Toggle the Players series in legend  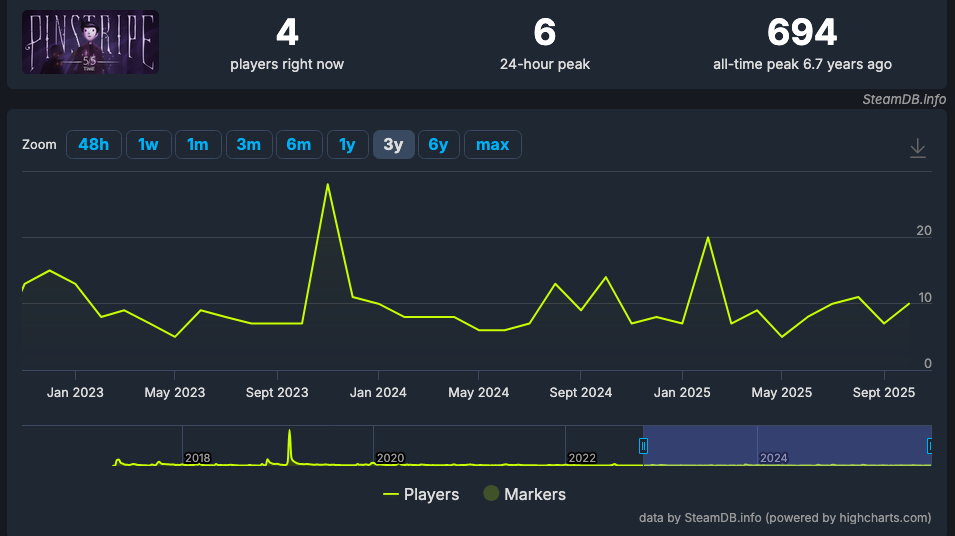pos(421,494)
